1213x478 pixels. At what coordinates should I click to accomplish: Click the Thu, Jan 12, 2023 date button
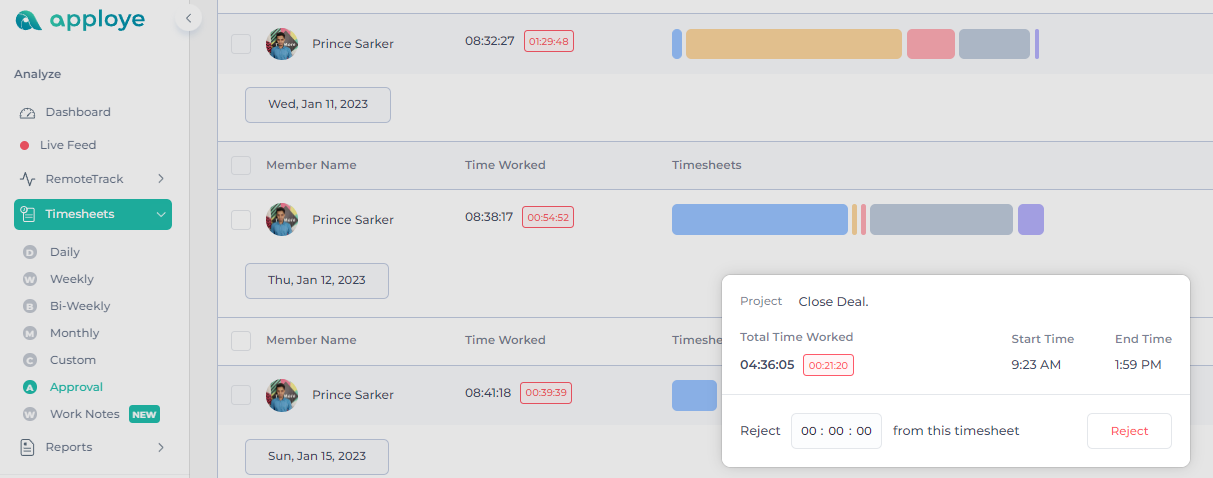(317, 281)
